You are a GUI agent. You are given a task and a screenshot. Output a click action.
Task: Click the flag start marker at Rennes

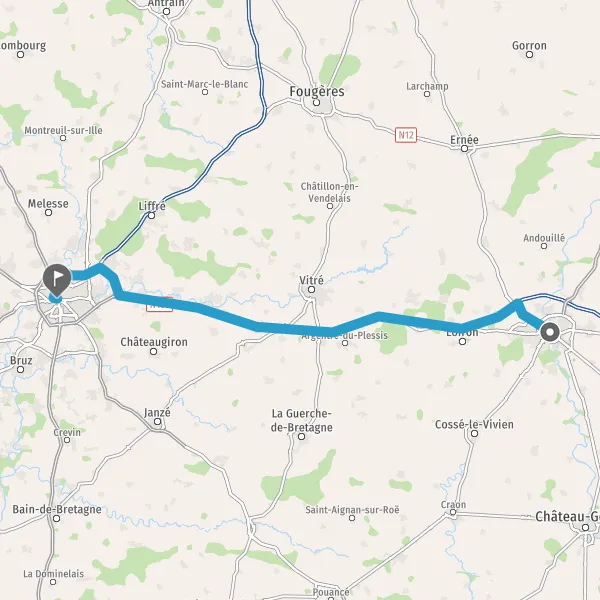click(57, 280)
